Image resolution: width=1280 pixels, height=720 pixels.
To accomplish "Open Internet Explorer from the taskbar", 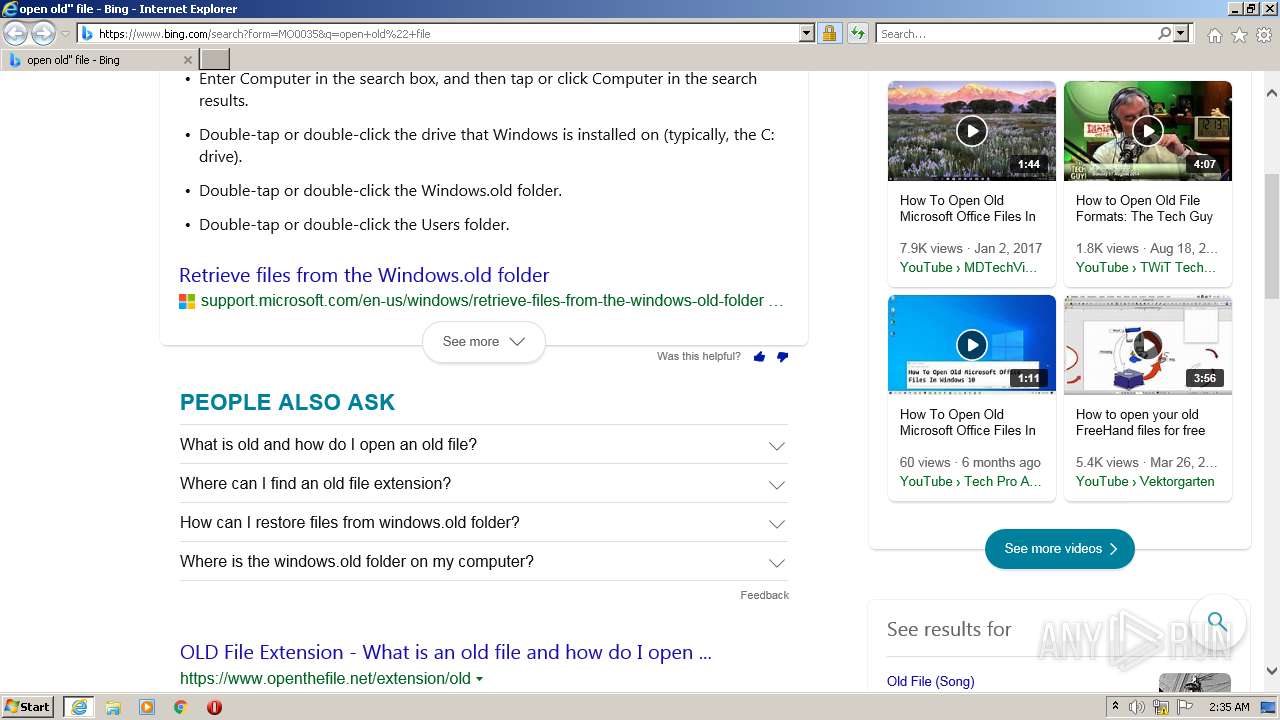I will 78,707.
